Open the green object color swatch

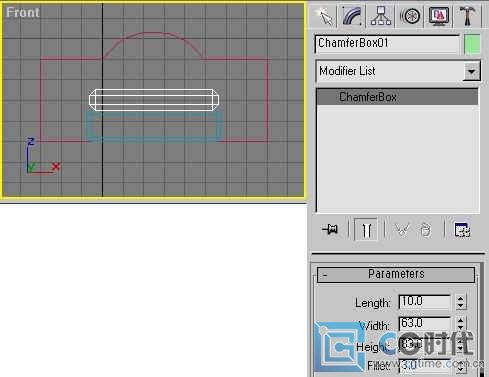[x=472, y=44]
